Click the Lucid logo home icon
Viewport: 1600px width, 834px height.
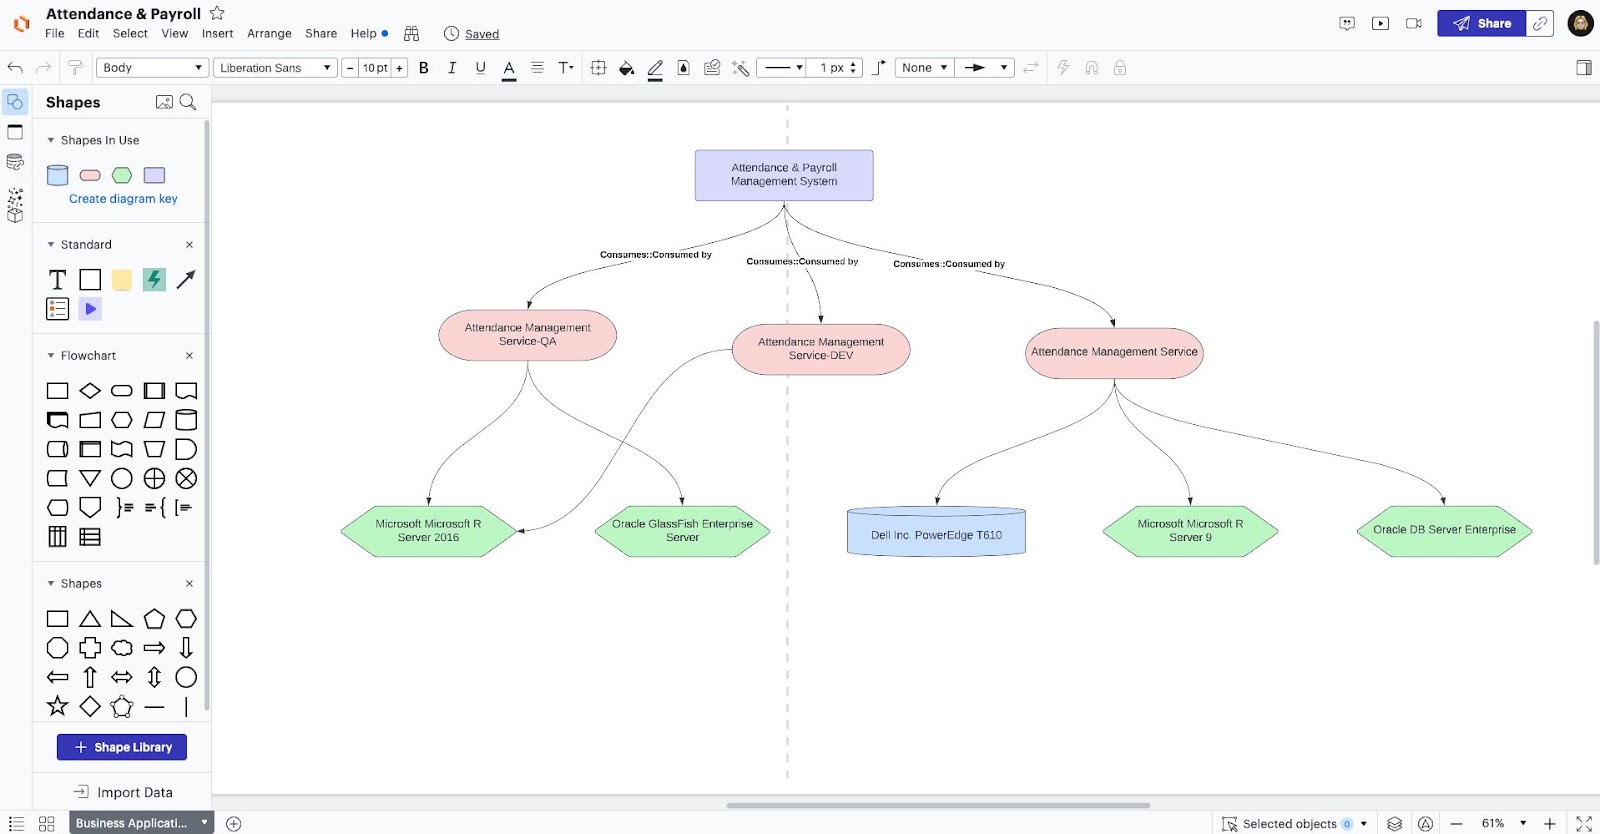point(21,23)
